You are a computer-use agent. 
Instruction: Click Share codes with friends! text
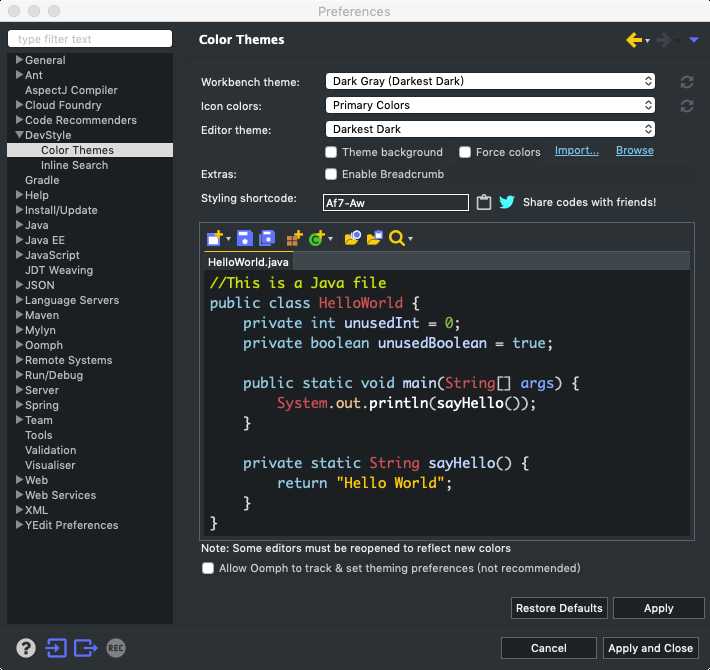point(589,202)
